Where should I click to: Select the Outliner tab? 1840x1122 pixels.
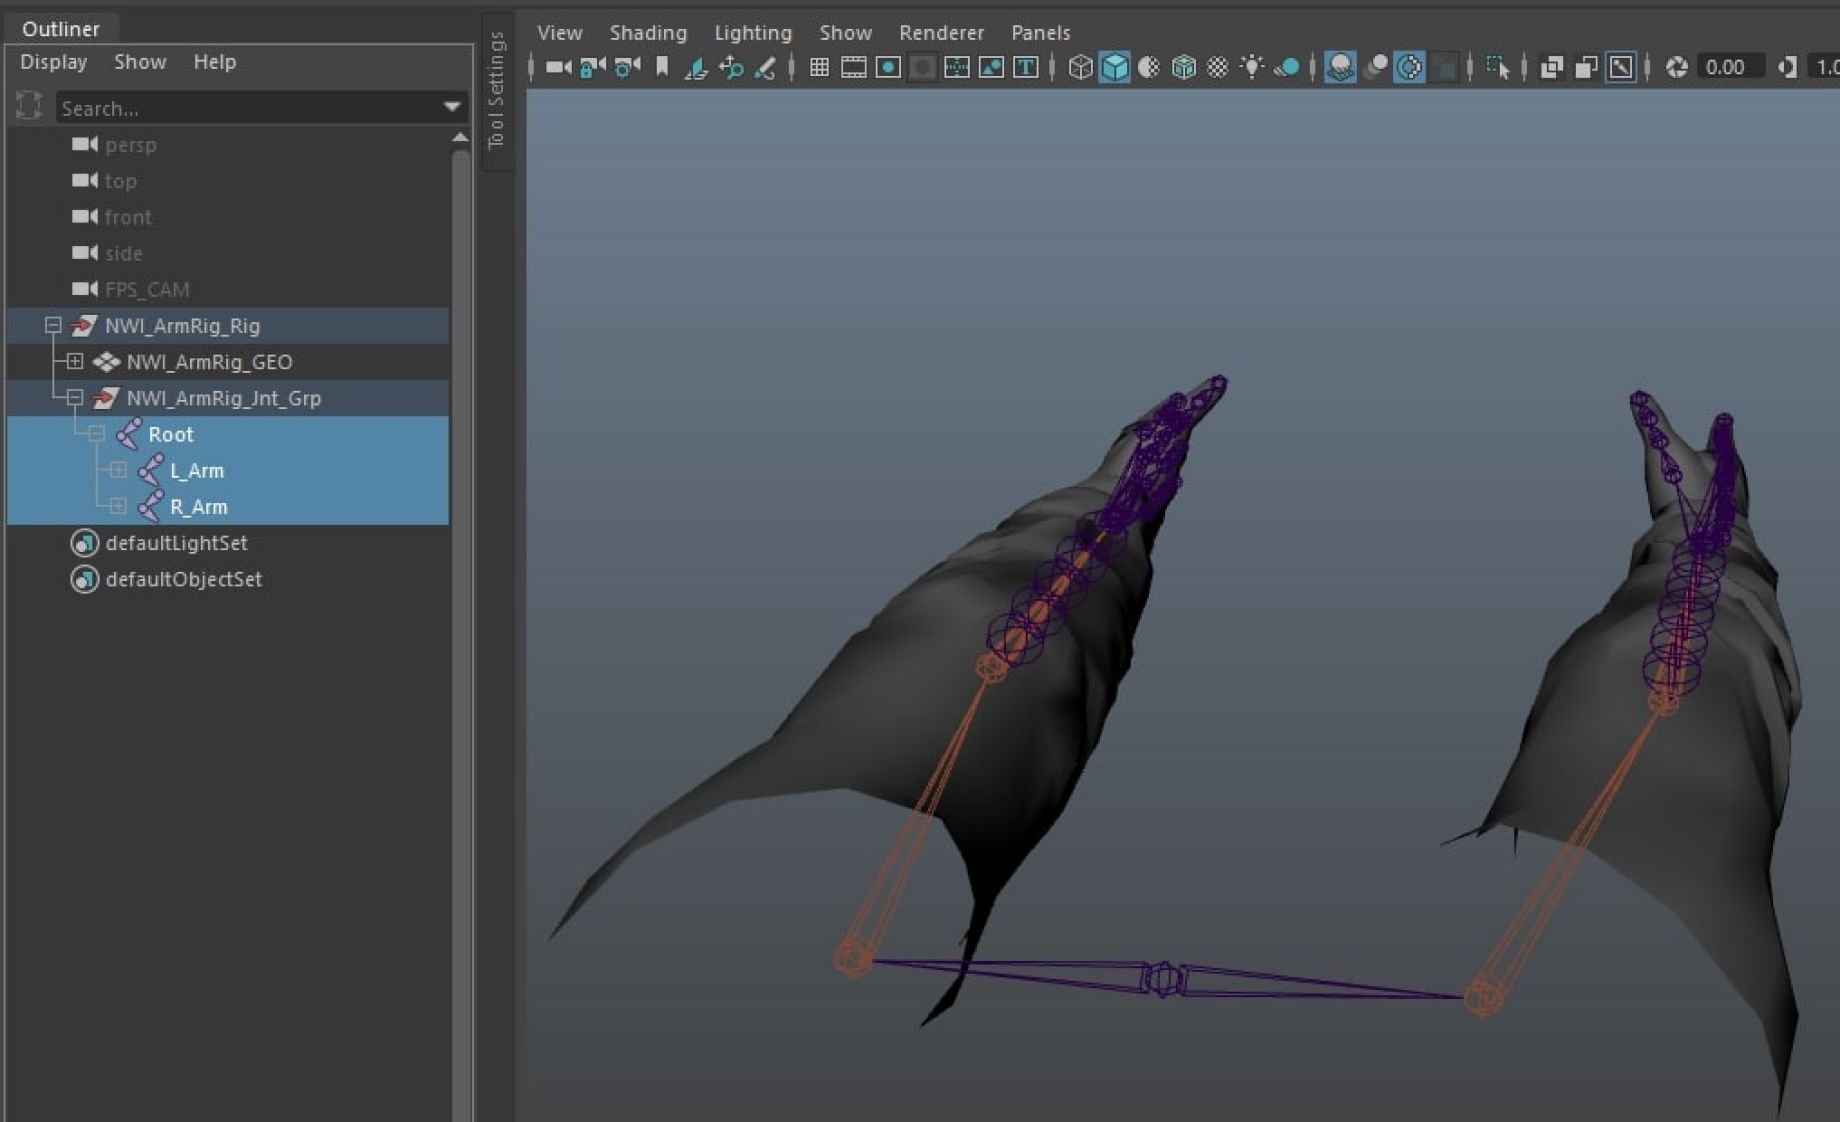click(x=60, y=28)
